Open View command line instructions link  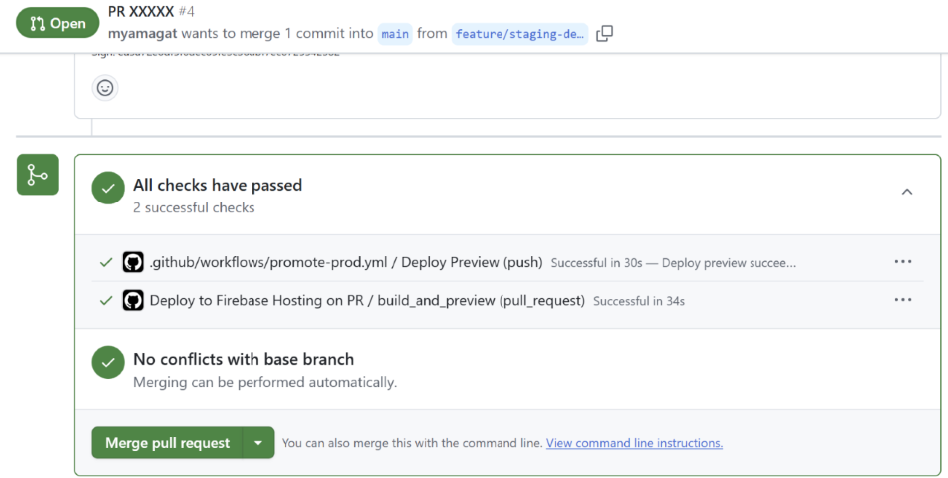pyautogui.click(x=634, y=443)
